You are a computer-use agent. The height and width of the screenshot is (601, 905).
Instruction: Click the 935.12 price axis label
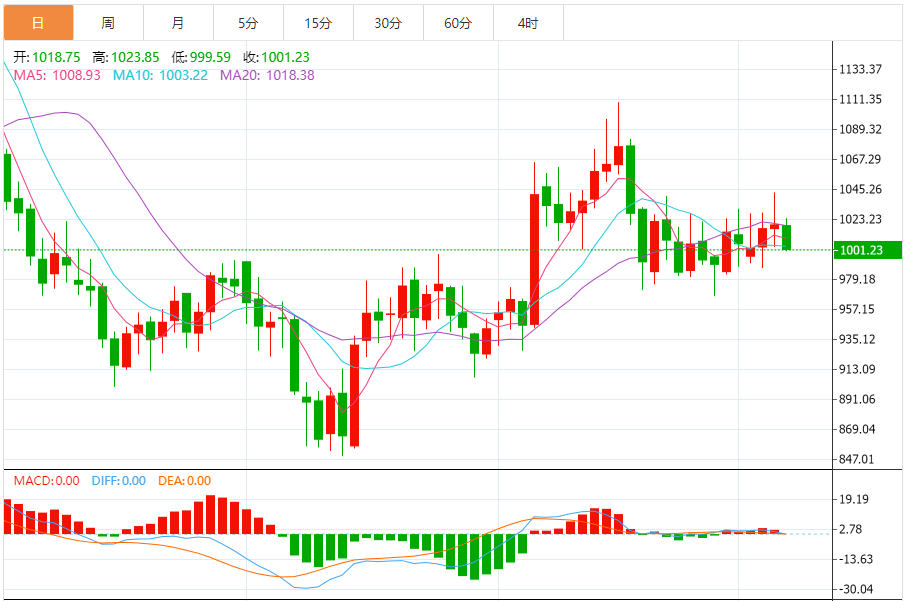point(857,339)
